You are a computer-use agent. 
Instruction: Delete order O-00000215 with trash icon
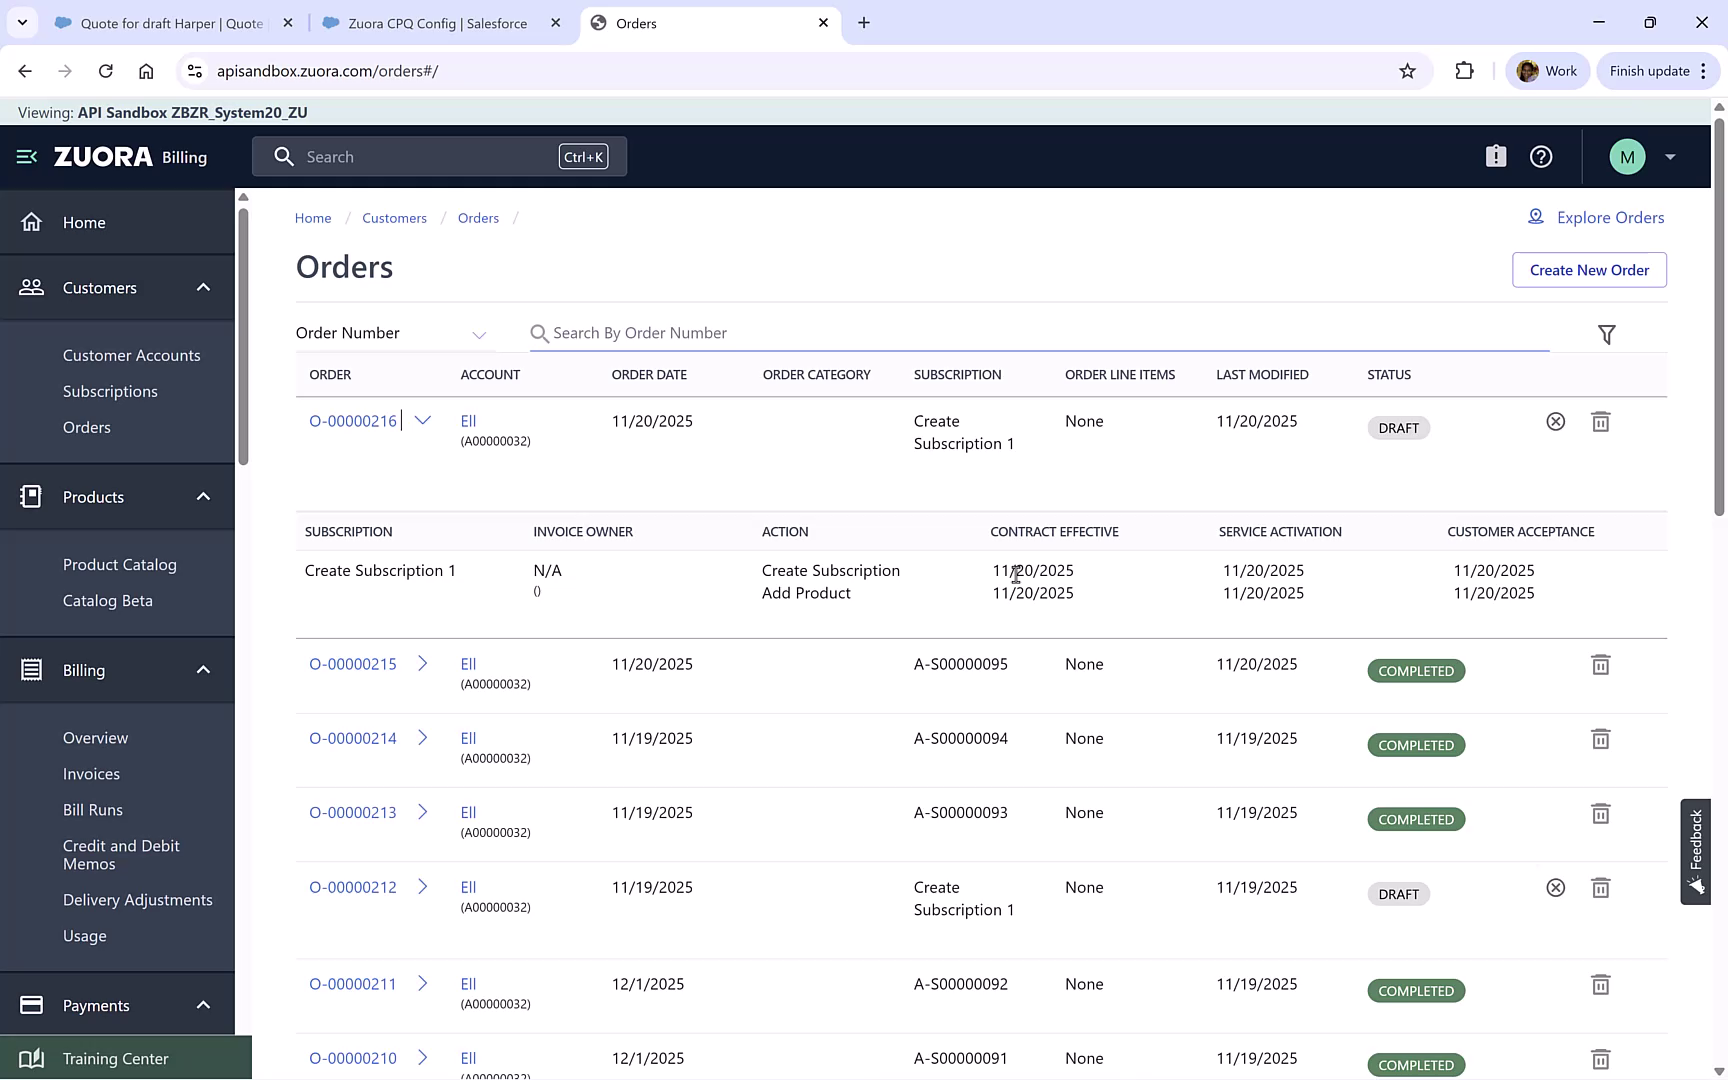[1599, 664]
